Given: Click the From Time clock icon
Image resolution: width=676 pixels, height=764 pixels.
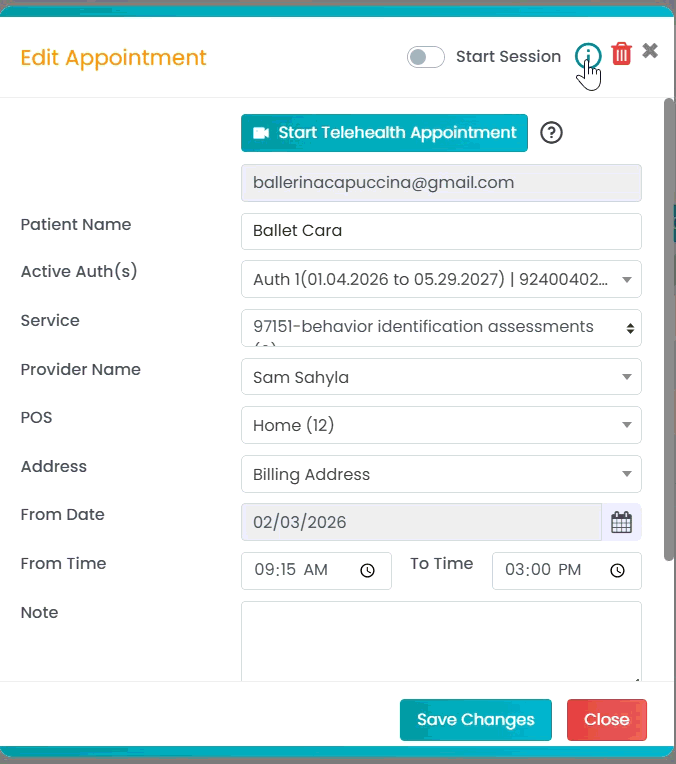Looking at the screenshot, I should (367, 570).
